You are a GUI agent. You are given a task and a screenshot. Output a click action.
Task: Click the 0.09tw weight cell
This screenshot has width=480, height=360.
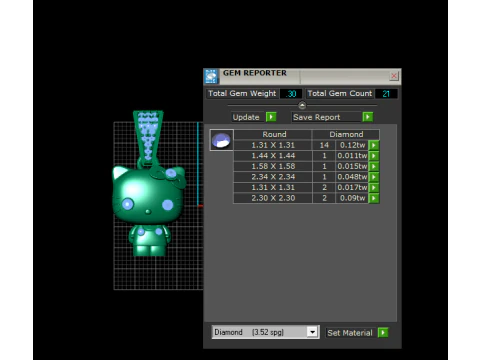coord(352,198)
